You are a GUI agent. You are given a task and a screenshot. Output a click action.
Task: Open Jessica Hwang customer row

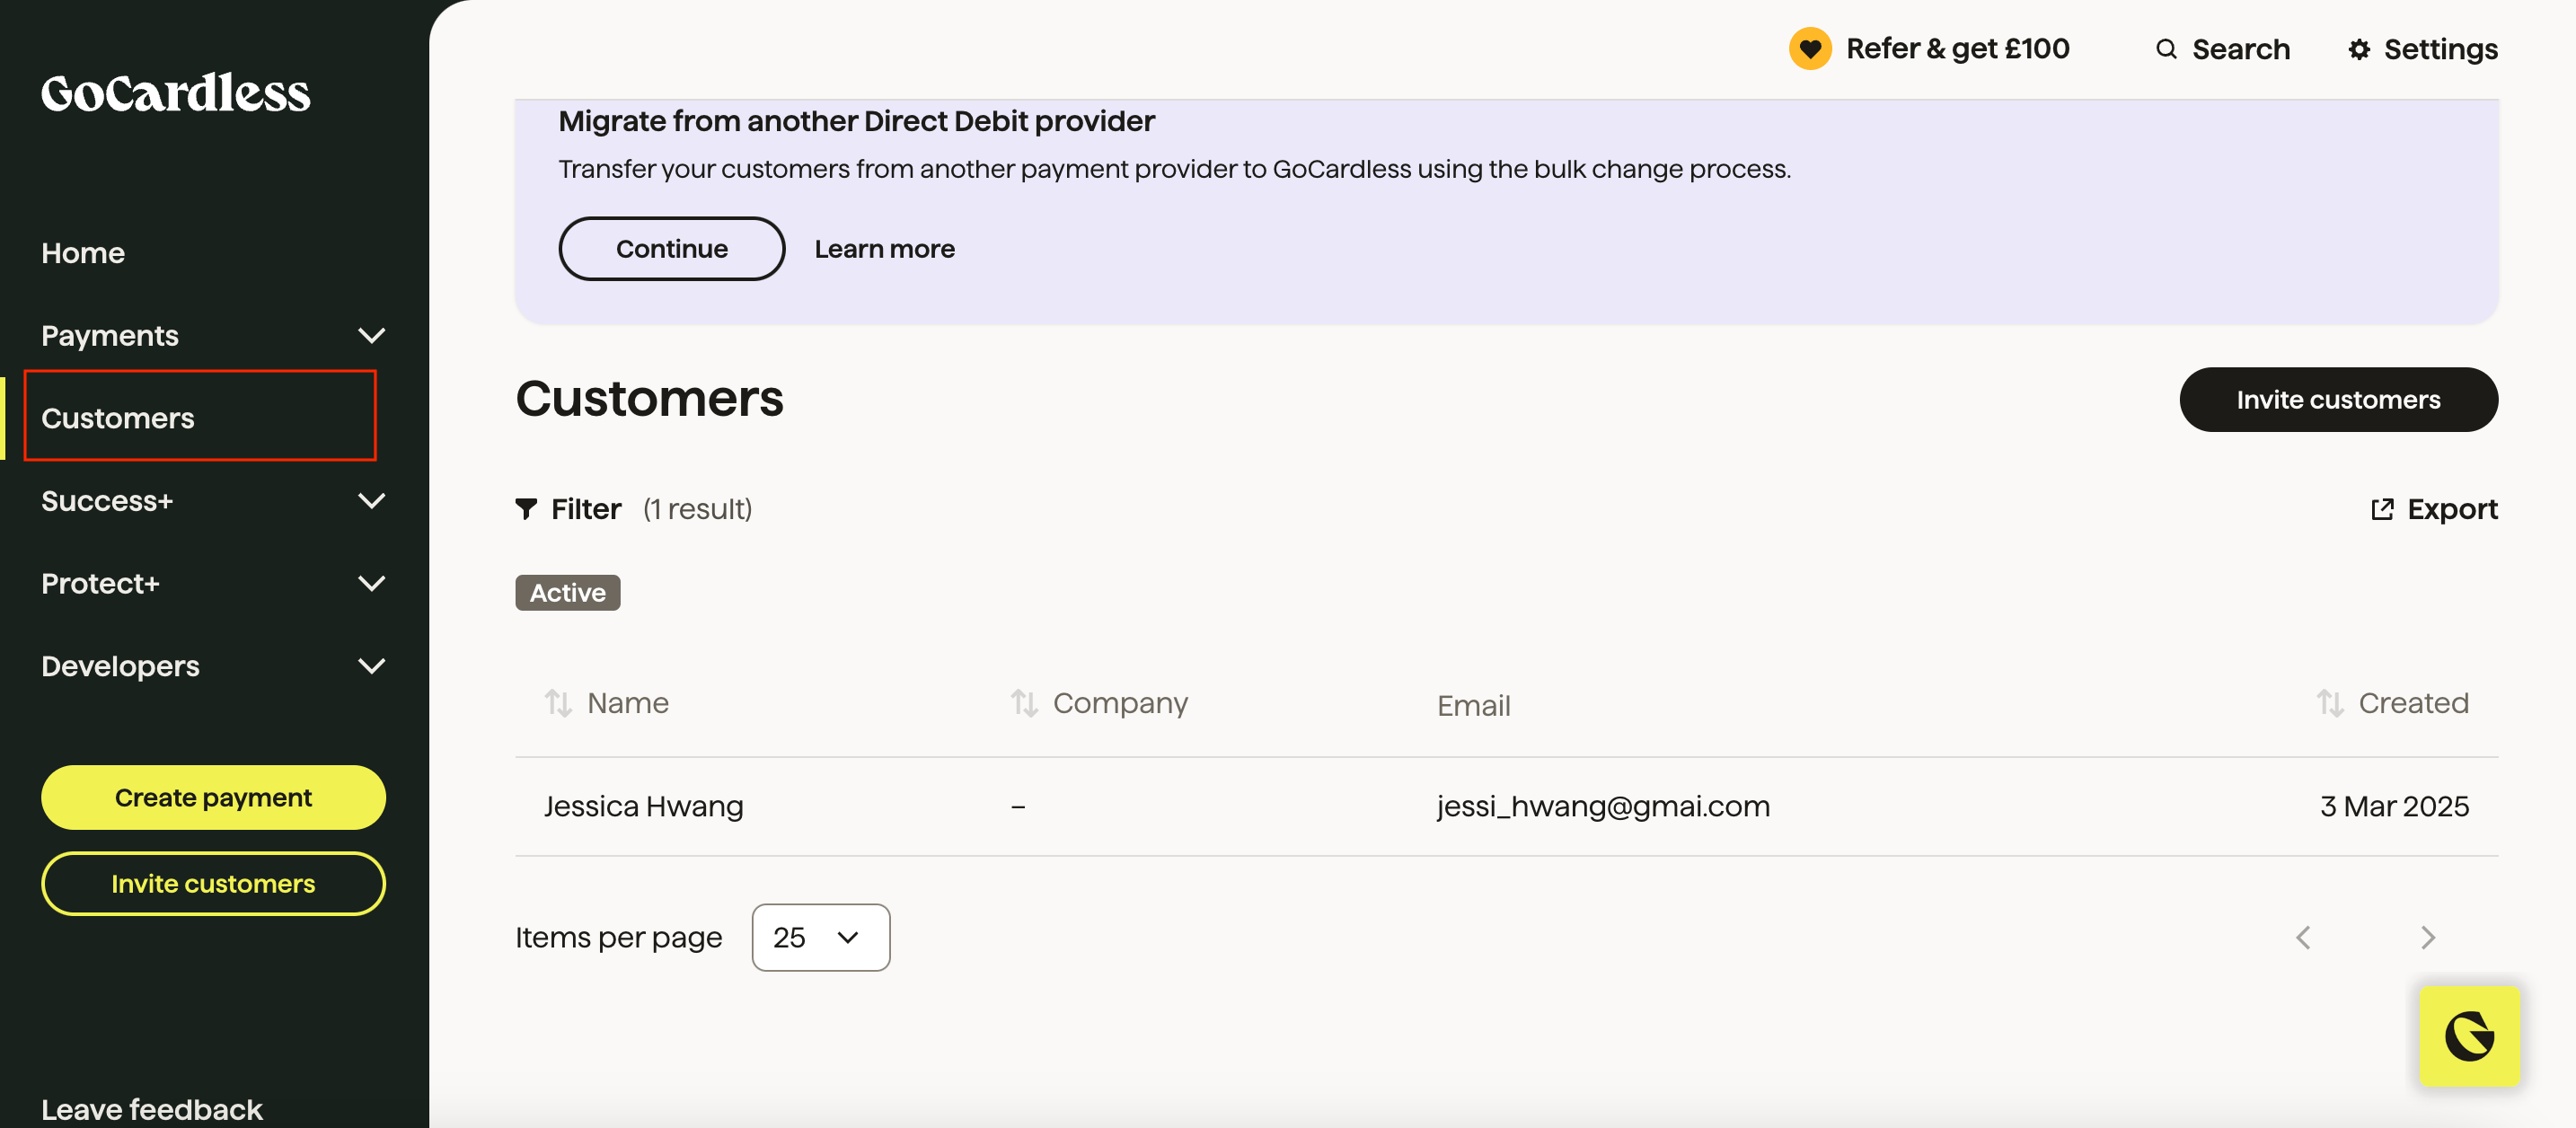point(1506,806)
